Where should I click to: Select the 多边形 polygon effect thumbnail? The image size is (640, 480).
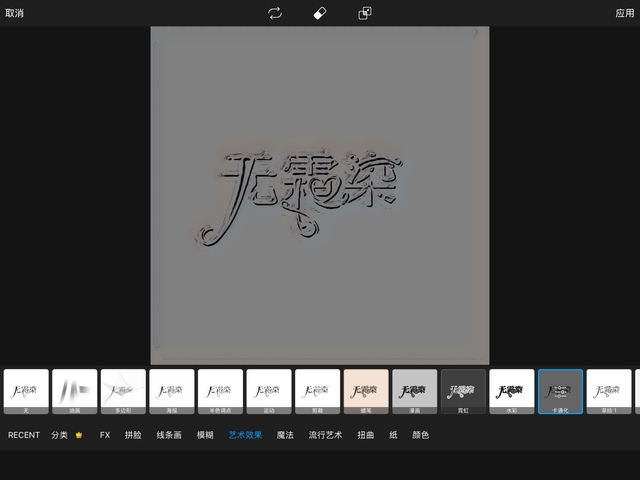click(x=123, y=391)
